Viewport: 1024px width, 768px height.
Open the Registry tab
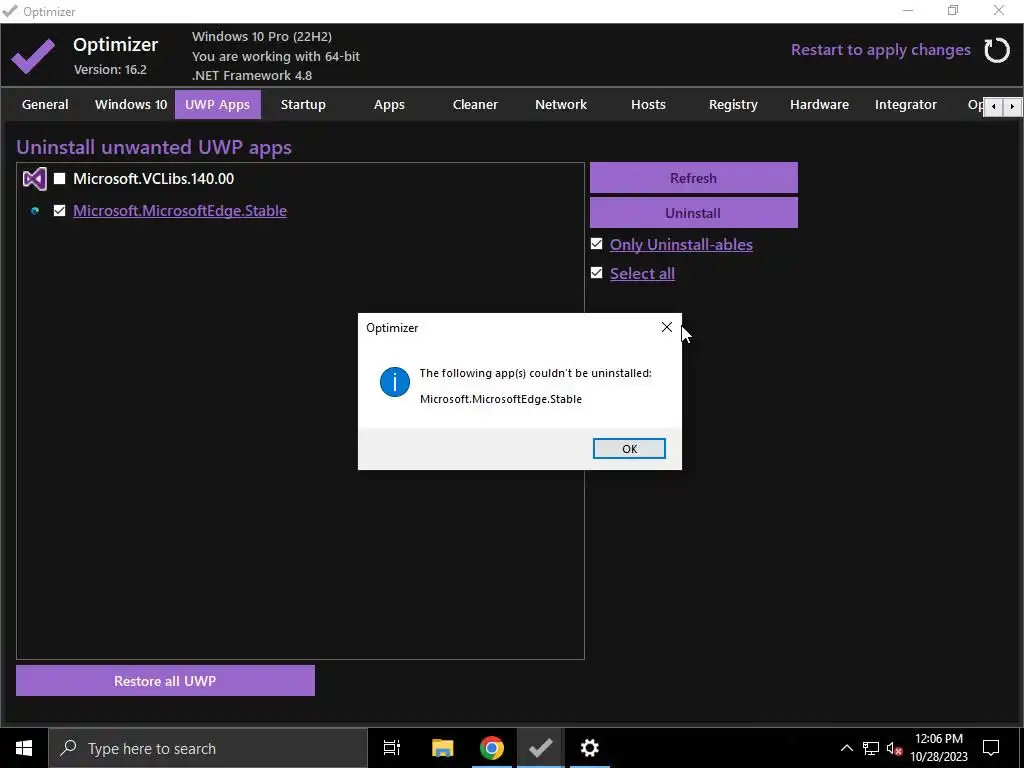[x=733, y=104]
